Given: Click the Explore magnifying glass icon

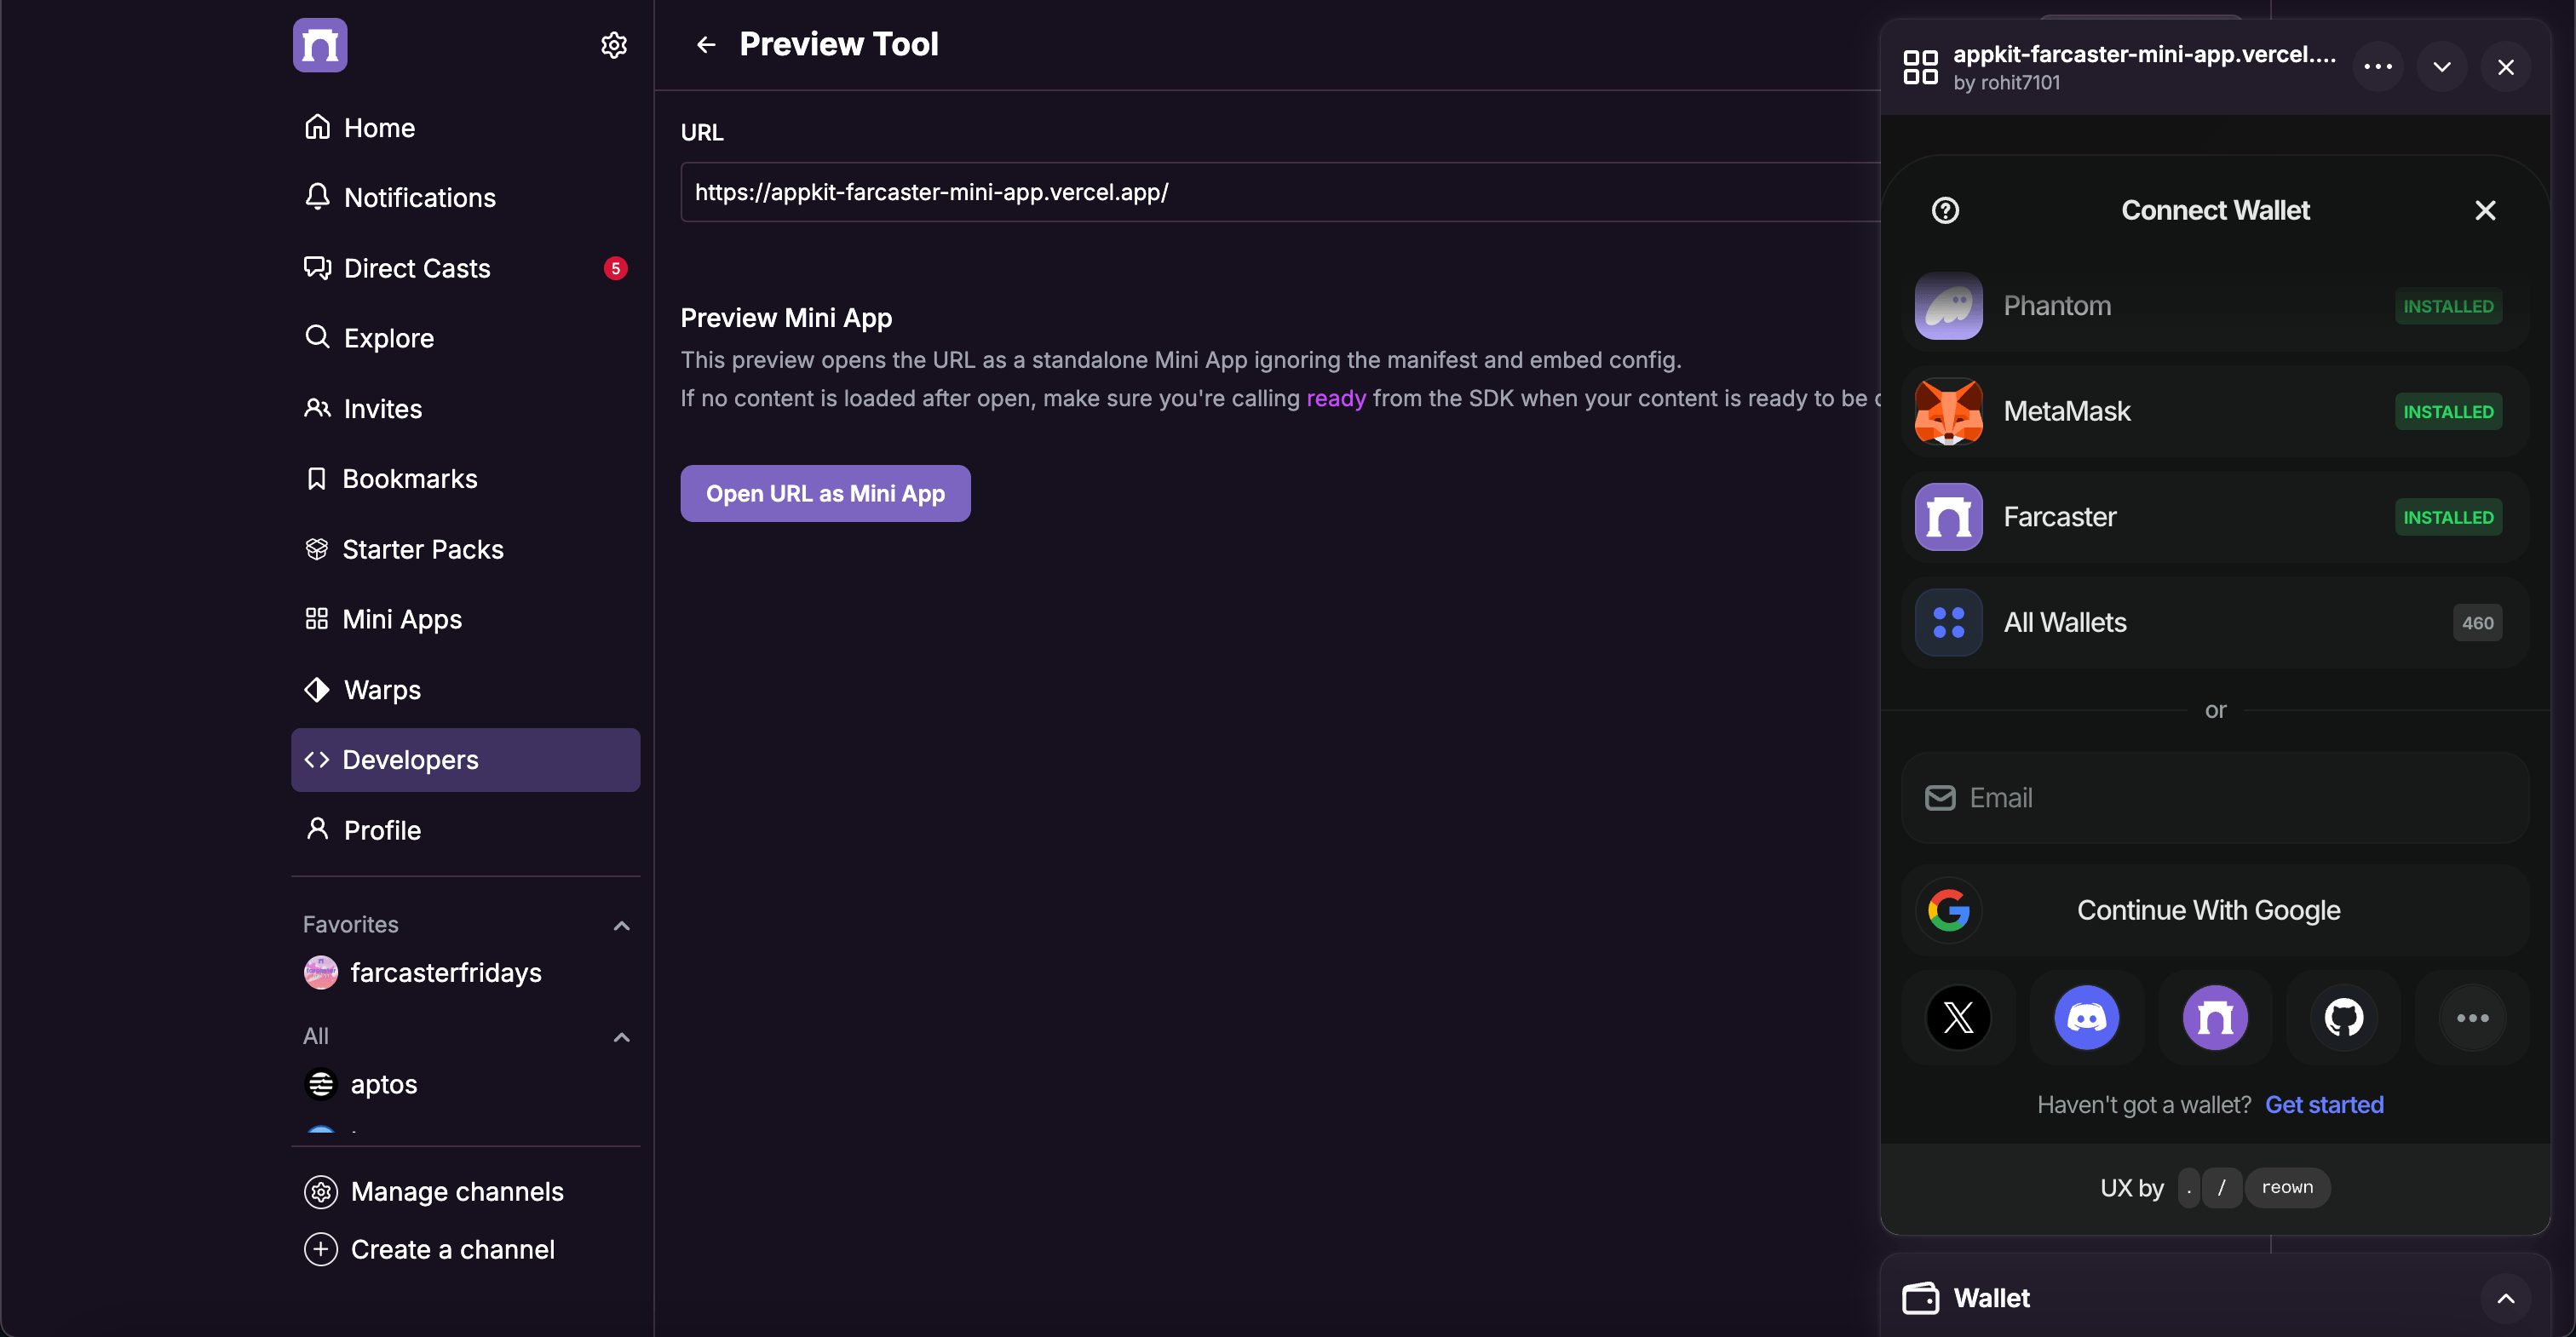Looking at the screenshot, I should pos(318,338).
